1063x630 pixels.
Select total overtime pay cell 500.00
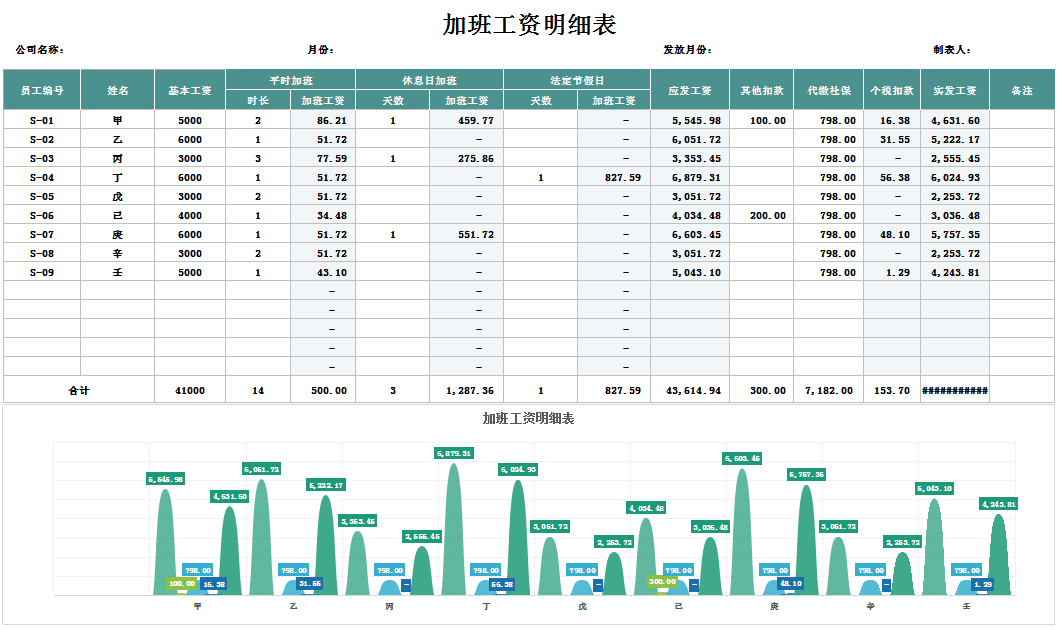tap(323, 390)
